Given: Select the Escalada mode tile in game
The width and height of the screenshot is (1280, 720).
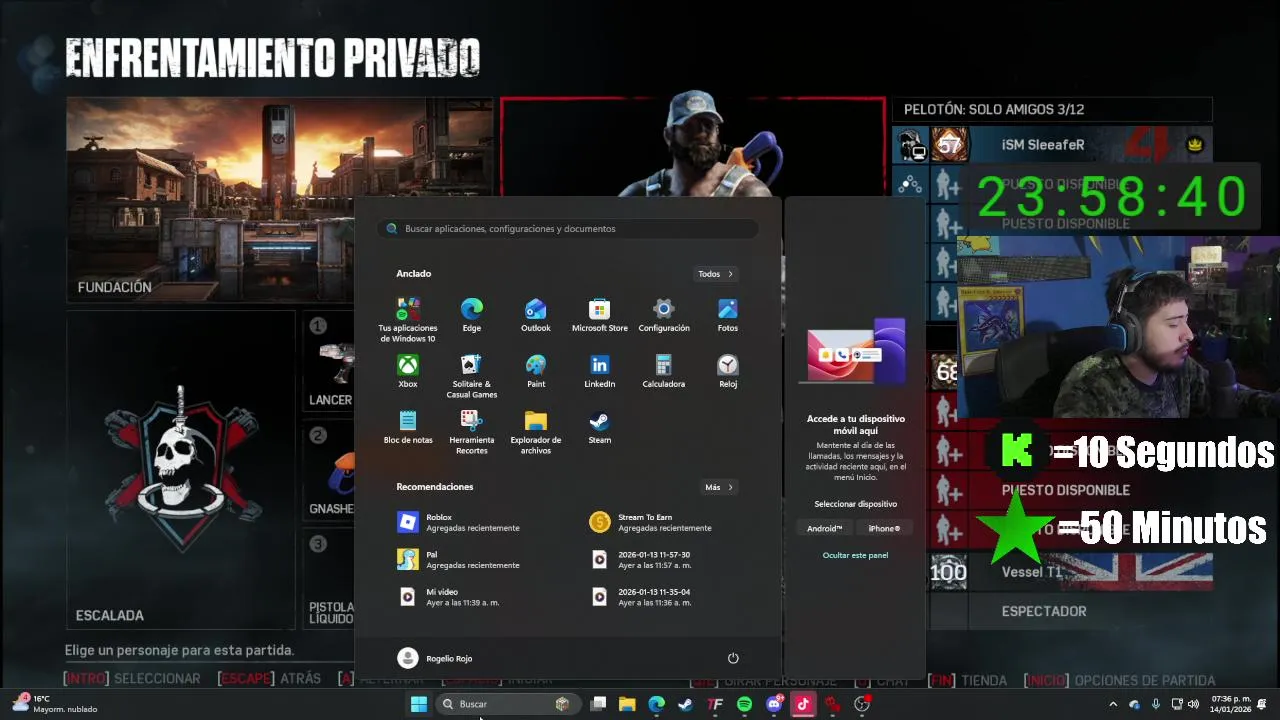Looking at the screenshot, I should click(x=180, y=470).
